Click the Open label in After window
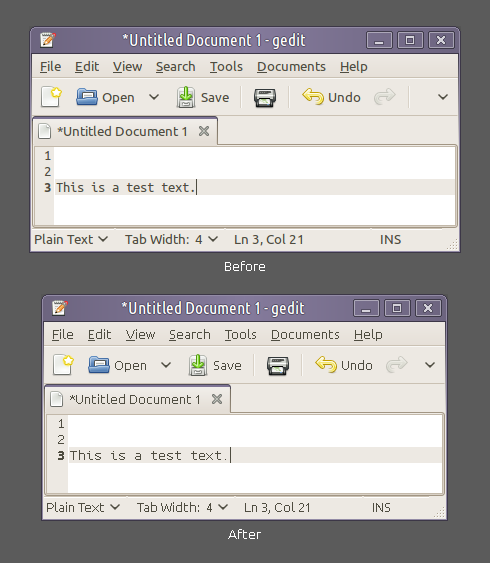The width and height of the screenshot is (490, 563). point(130,366)
